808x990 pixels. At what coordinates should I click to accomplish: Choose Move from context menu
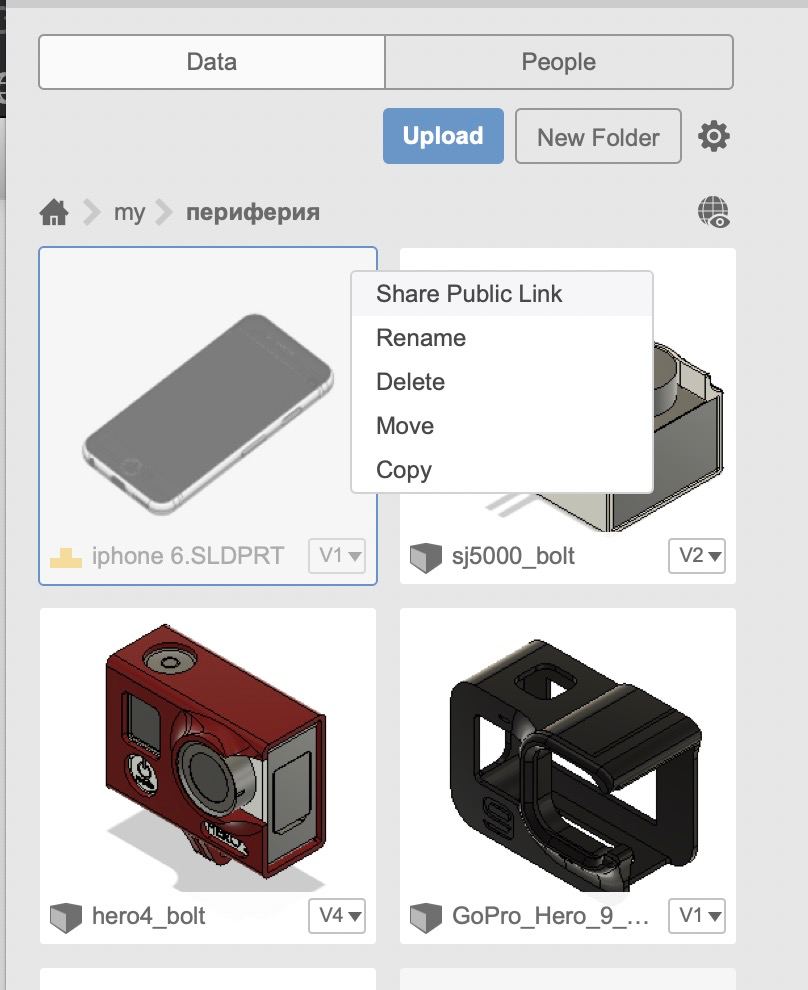502,426
